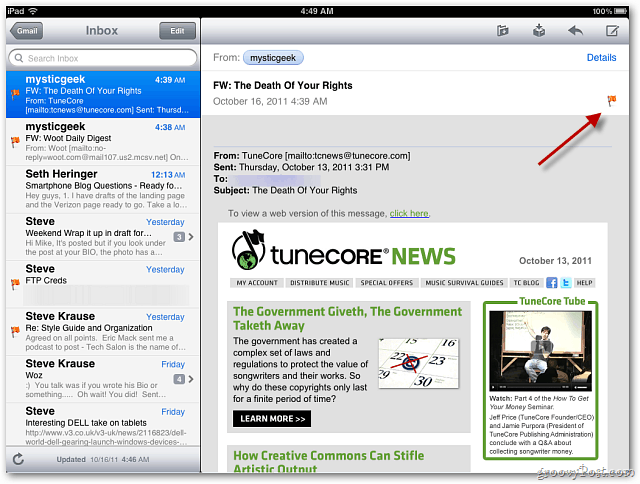Screen dimensions: 640x484
Task: Open SPECIAL OFFERS tab
Action: pyautogui.click(x=387, y=283)
